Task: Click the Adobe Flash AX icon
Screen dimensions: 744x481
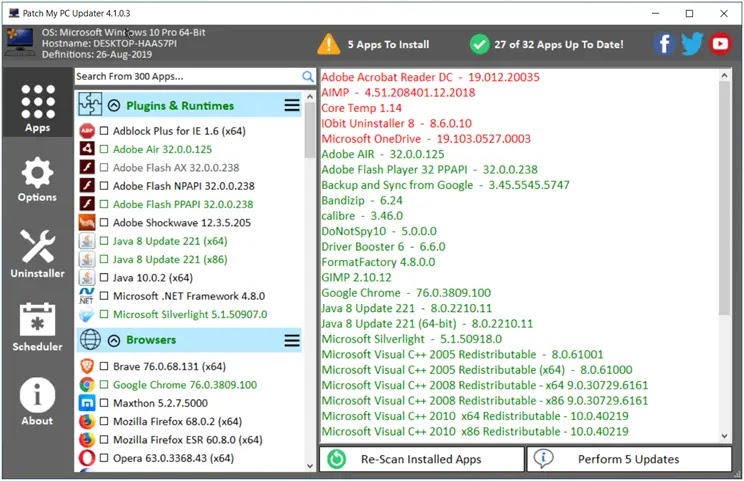Action: pyautogui.click(x=87, y=167)
